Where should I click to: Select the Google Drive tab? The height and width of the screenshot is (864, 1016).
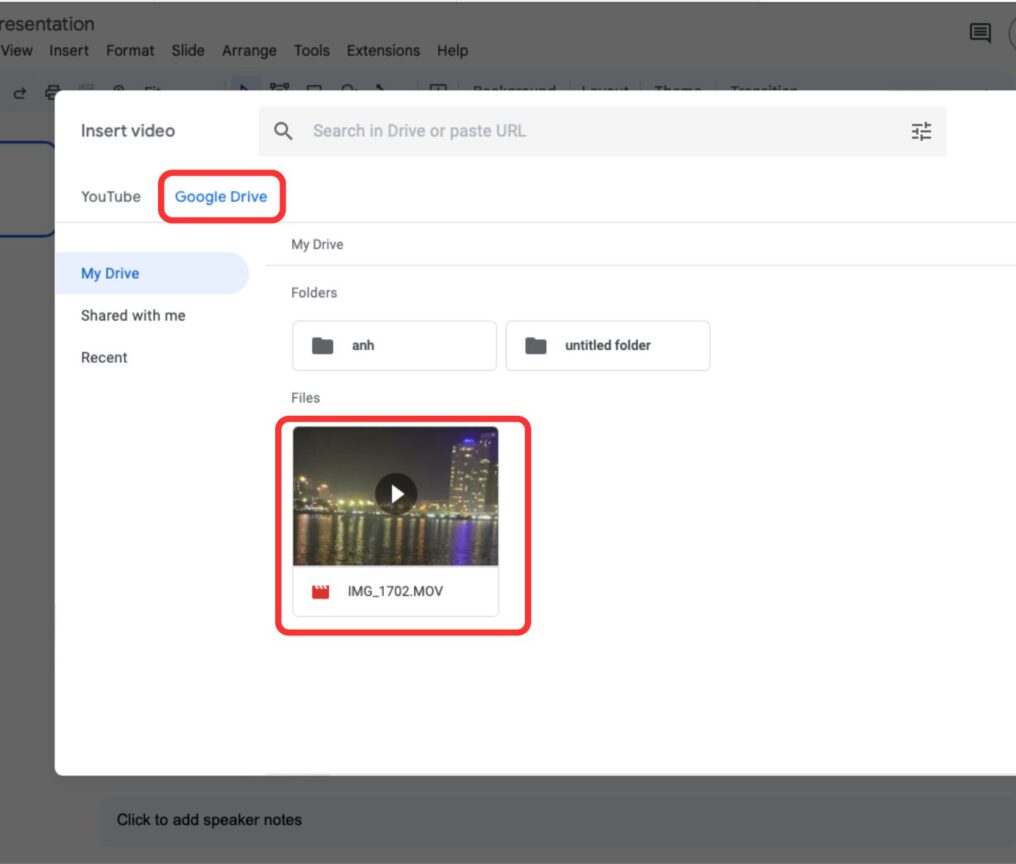click(x=221, y=197)
